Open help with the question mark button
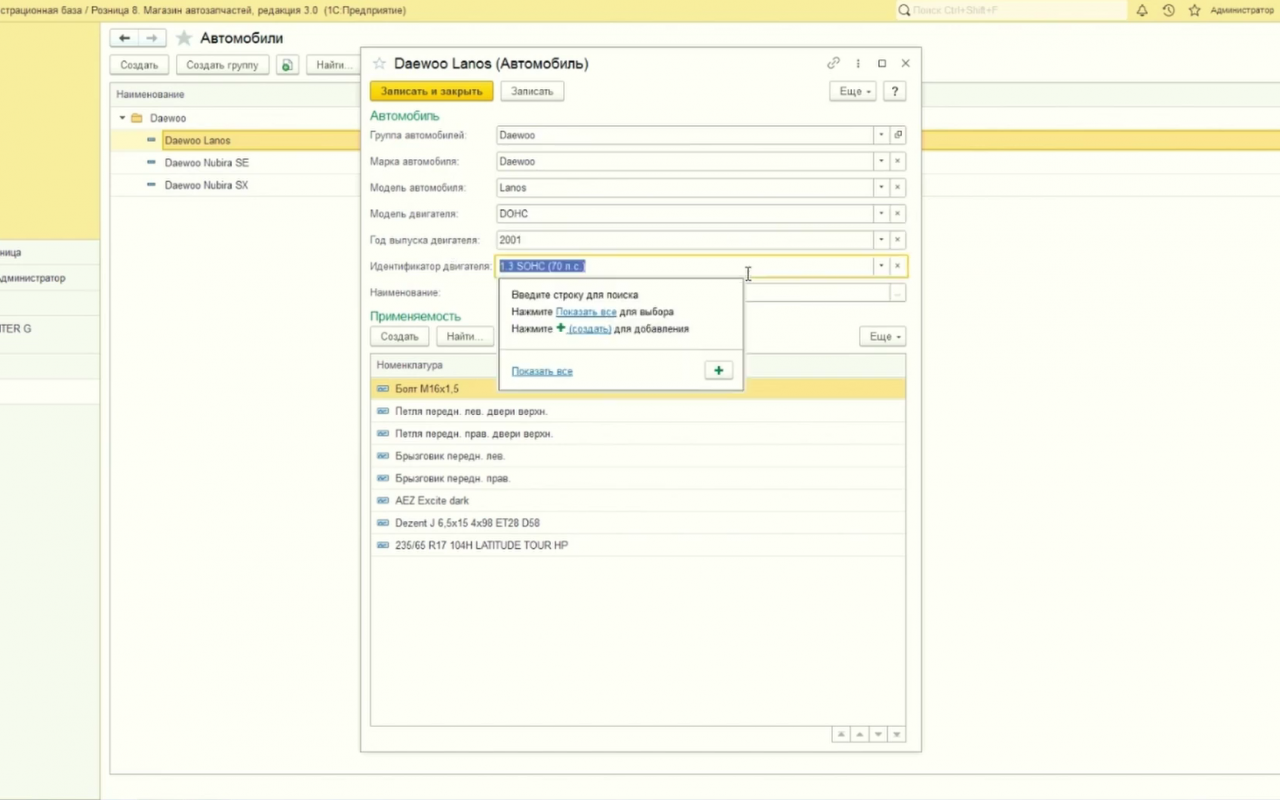The image size is (1280, 800). (895, 91)
